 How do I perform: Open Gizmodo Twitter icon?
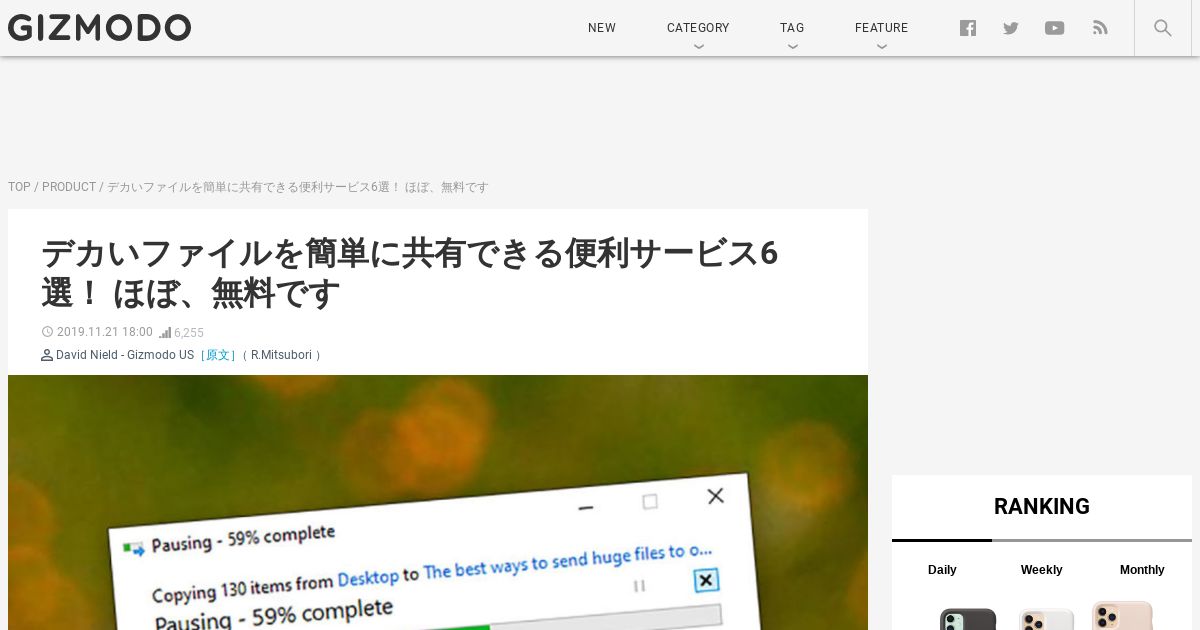coord(1011,28)
